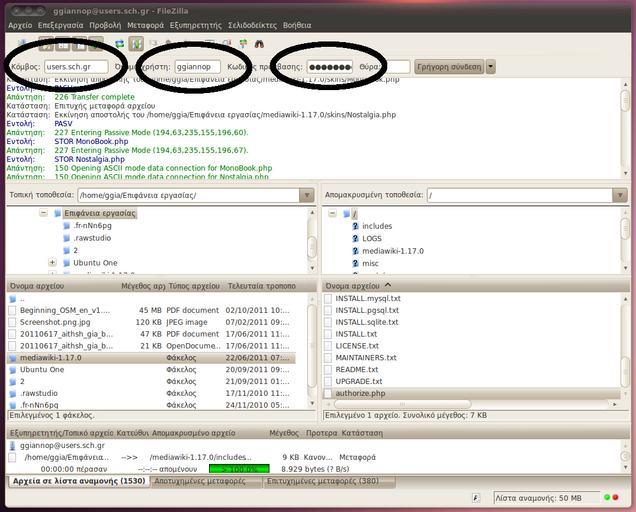This screenshot has height=512, width=636.
Task: Toggle the message log display
Action: point(47,44)
